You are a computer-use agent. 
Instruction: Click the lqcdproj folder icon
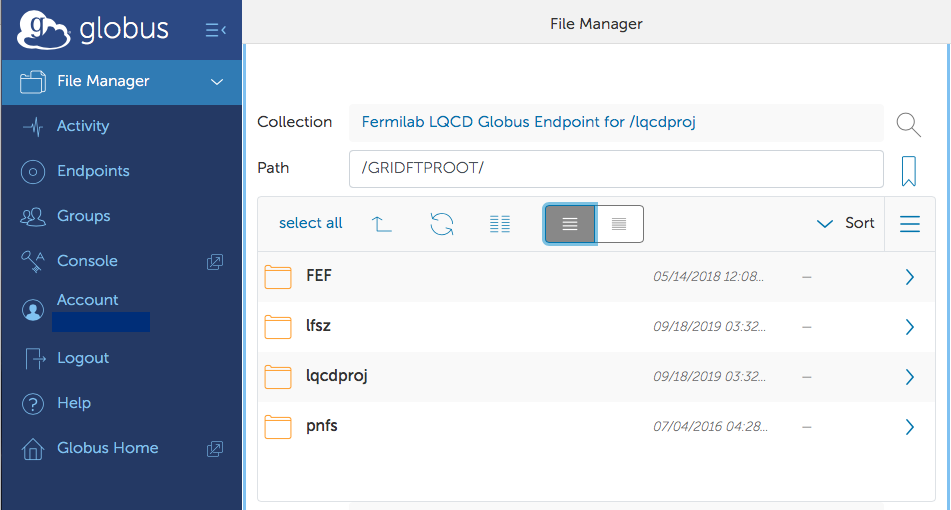click(278, 377)
